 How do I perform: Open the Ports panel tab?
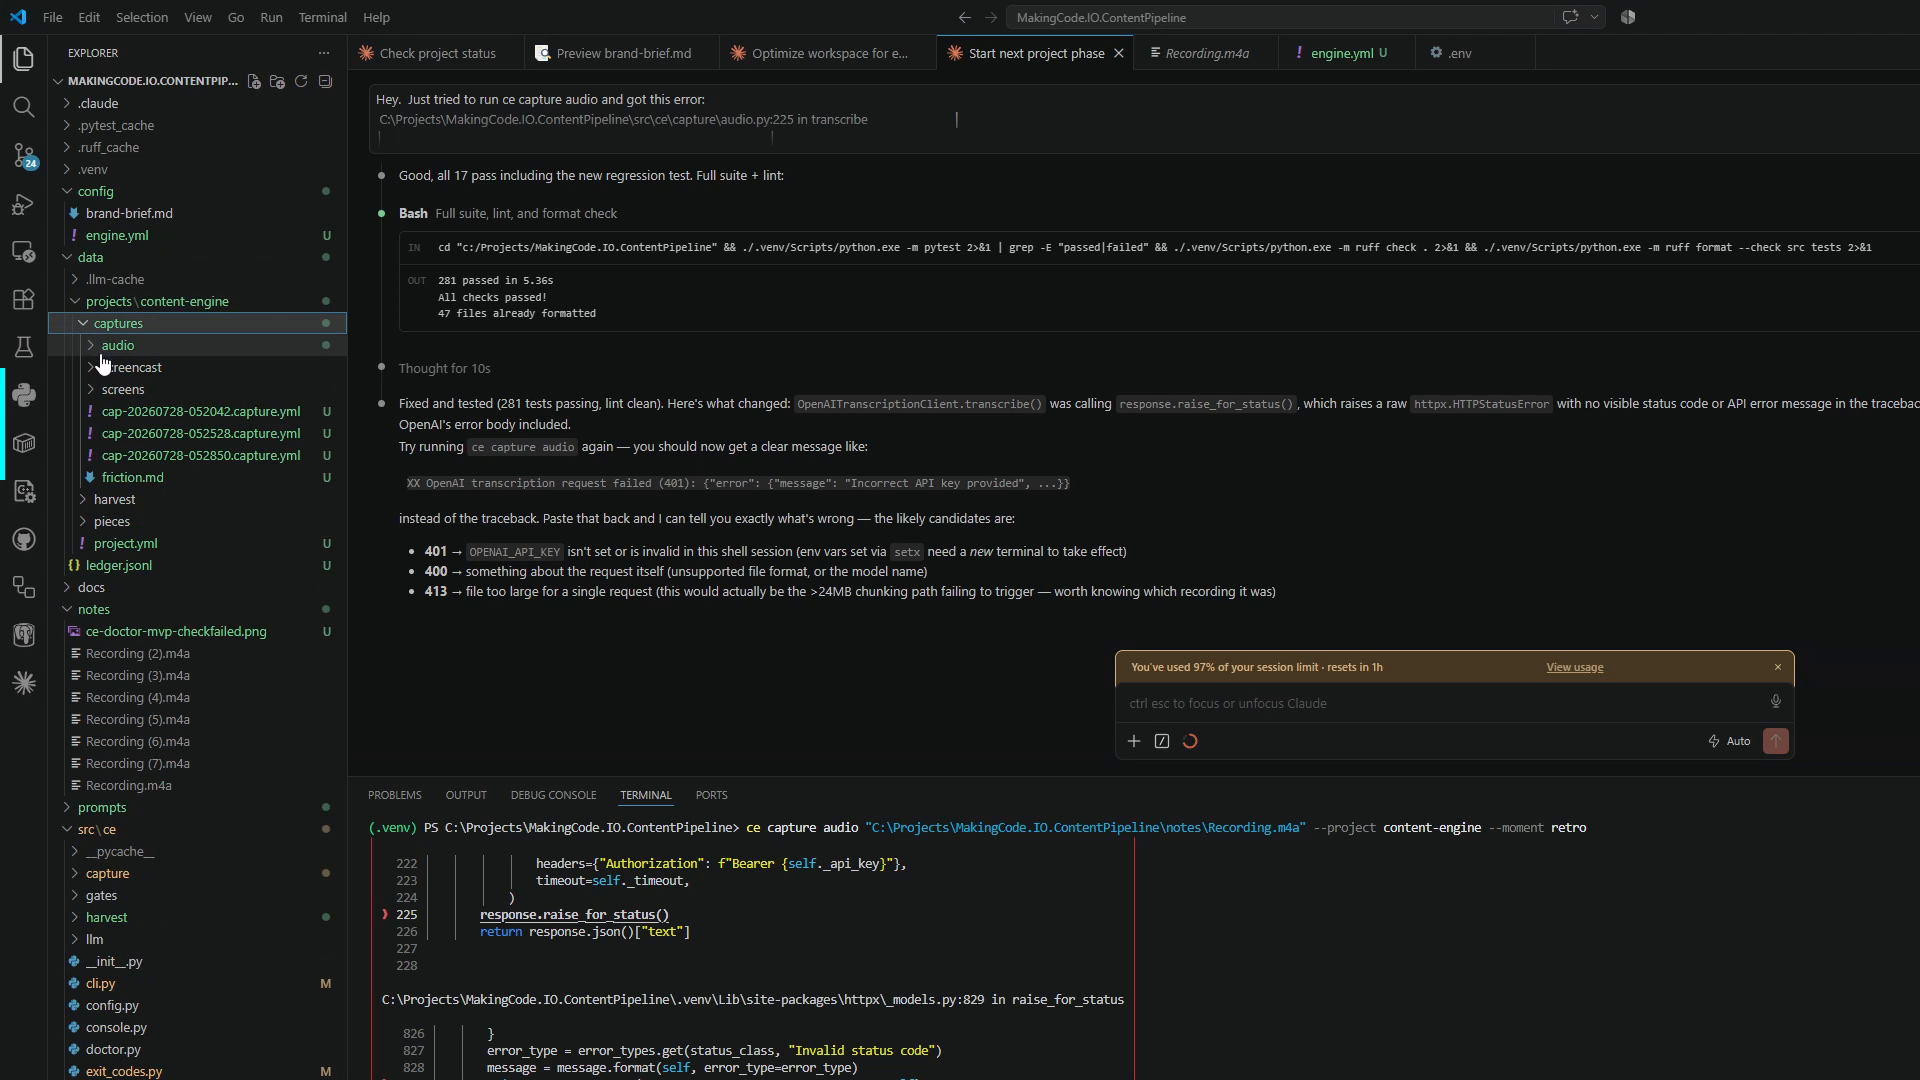[x=711, y=795]
